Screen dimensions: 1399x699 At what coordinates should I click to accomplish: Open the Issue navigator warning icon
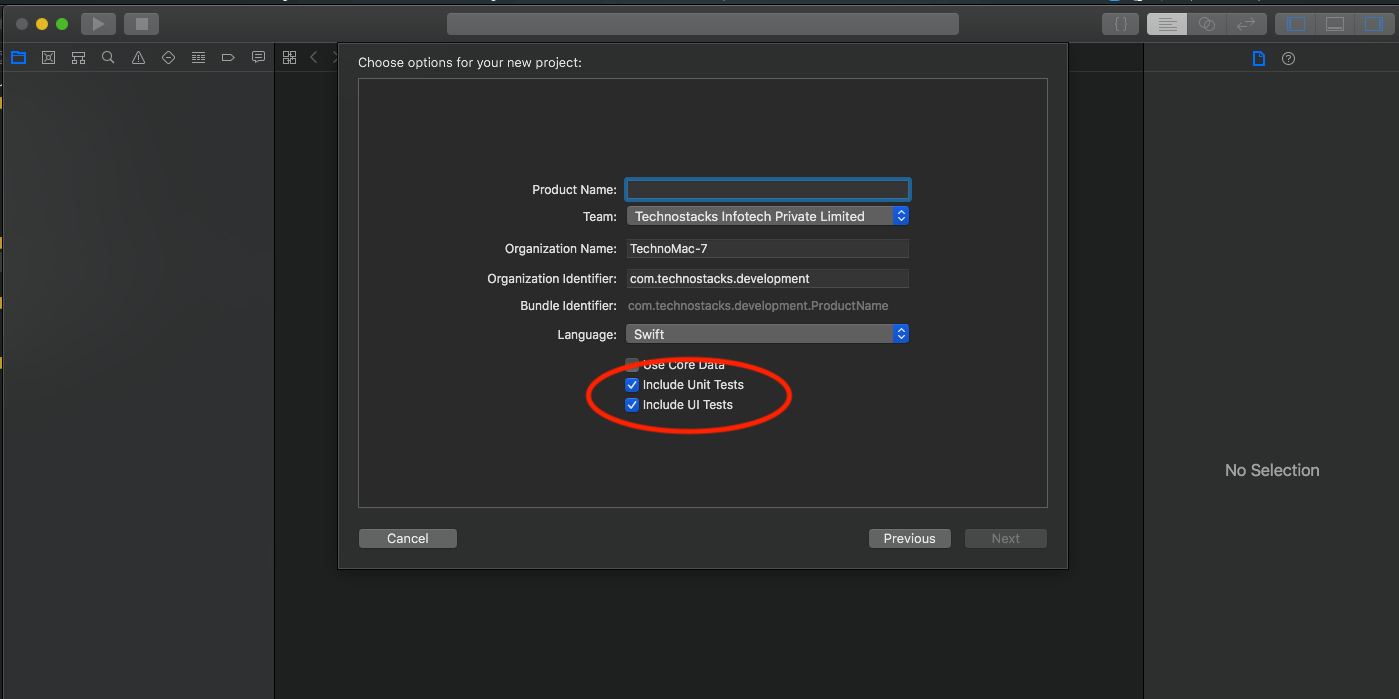pyautogui.click(x=138, y=57)
